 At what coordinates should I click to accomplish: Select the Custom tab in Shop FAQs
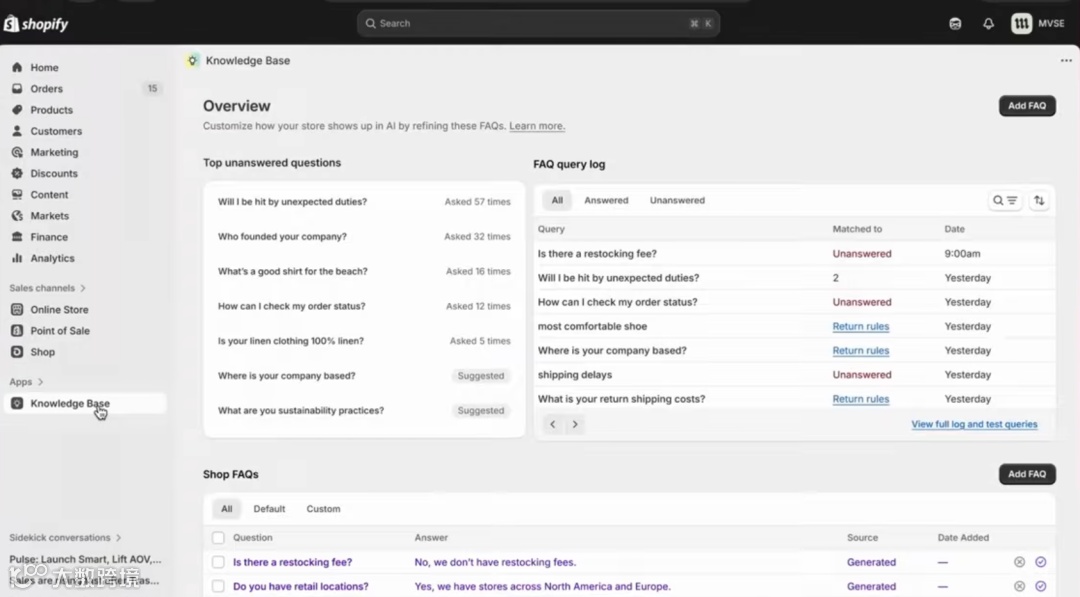(x=323, y=509)
